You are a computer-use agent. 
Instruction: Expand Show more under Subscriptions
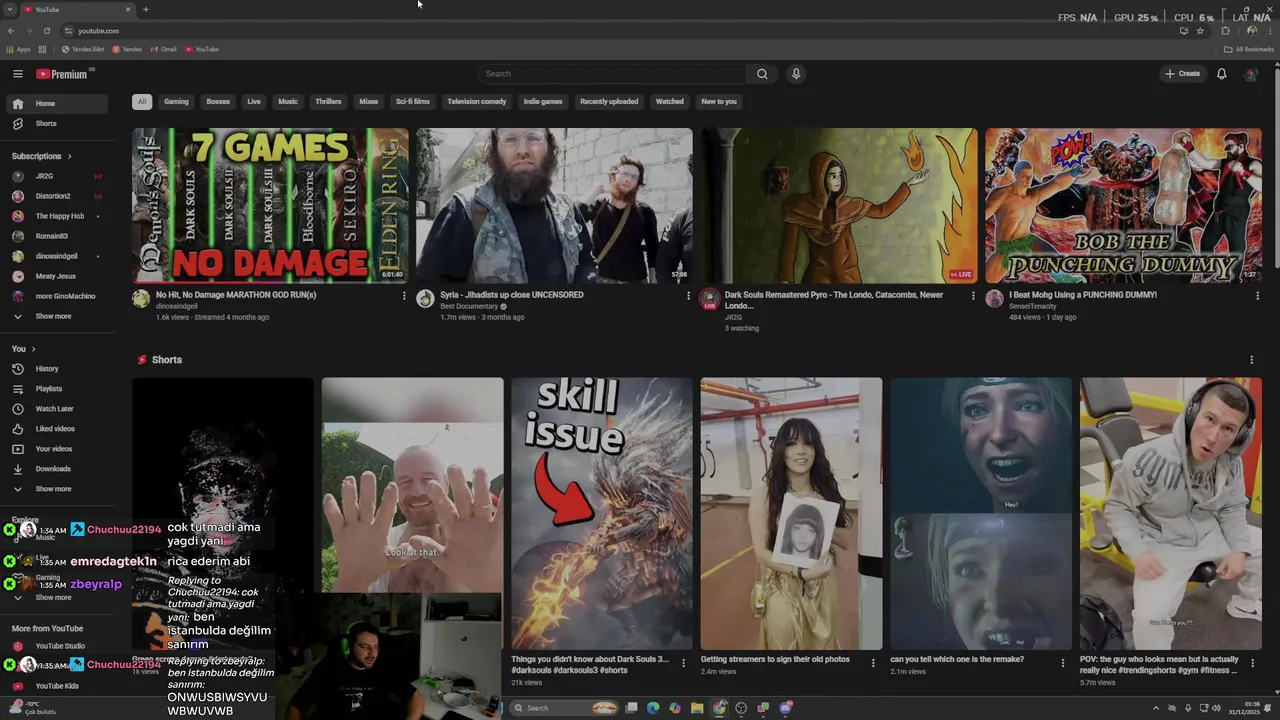click(57, 316)
